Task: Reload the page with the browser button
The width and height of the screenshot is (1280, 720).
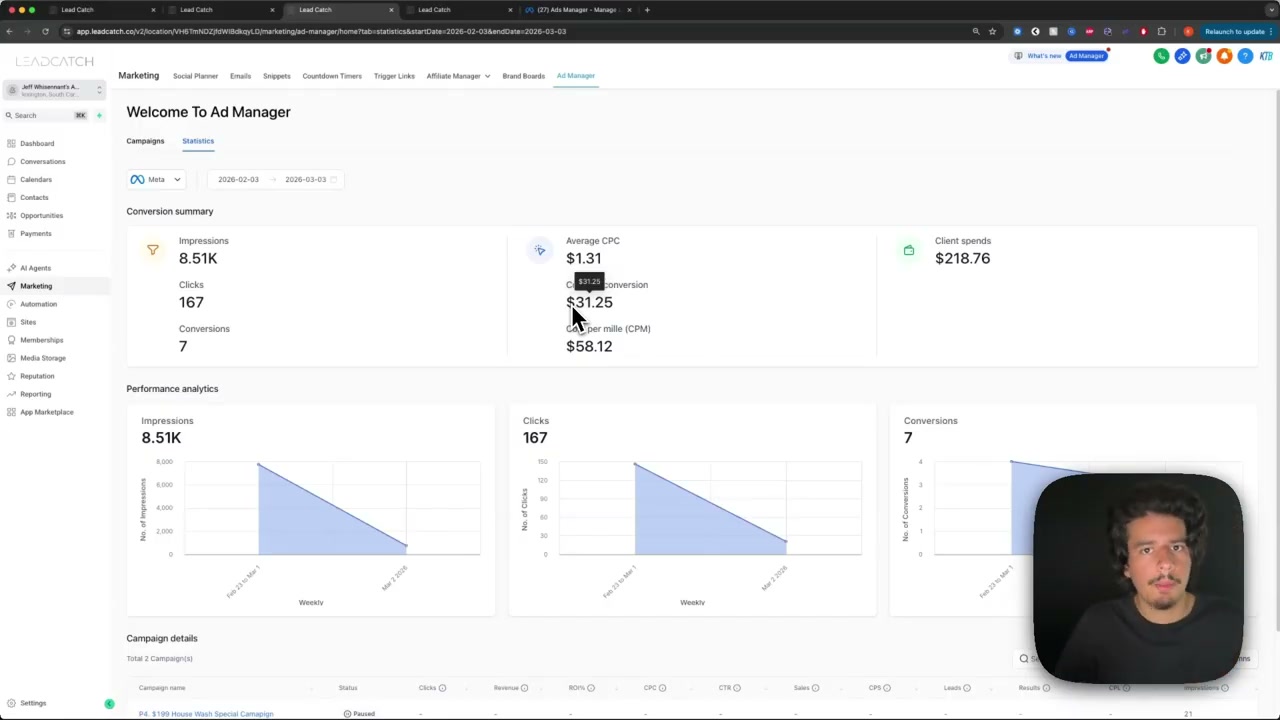Action: [45, 31]
